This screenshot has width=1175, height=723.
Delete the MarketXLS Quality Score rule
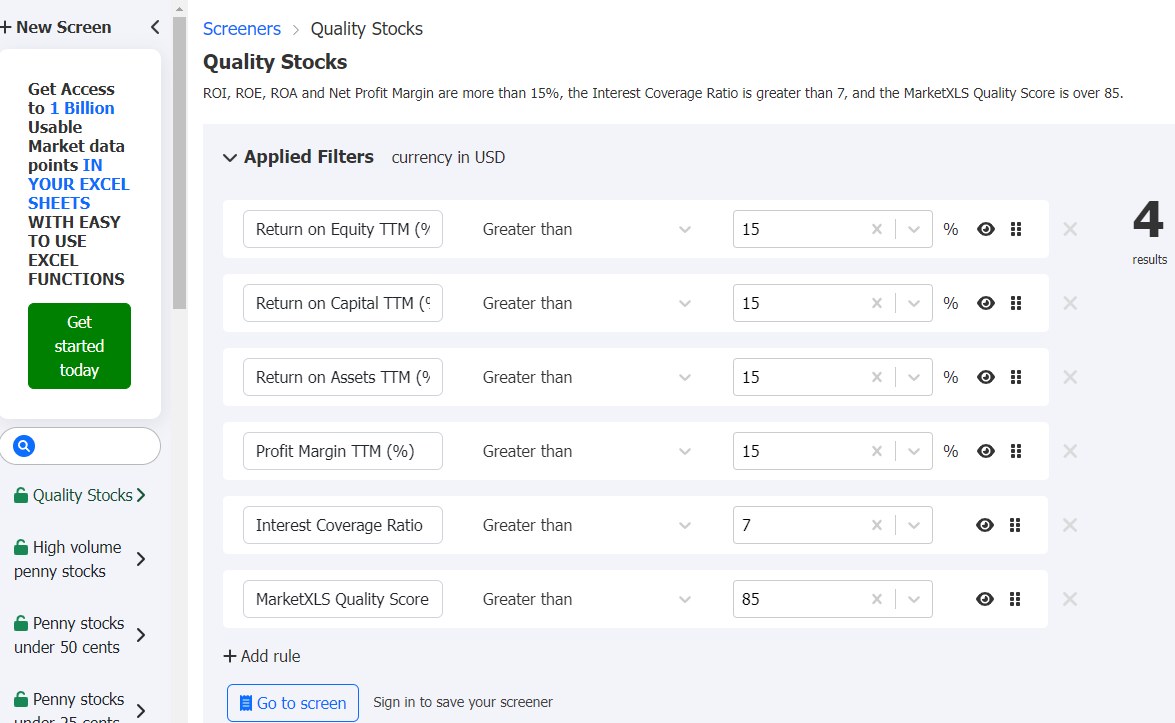(1070, 599)
